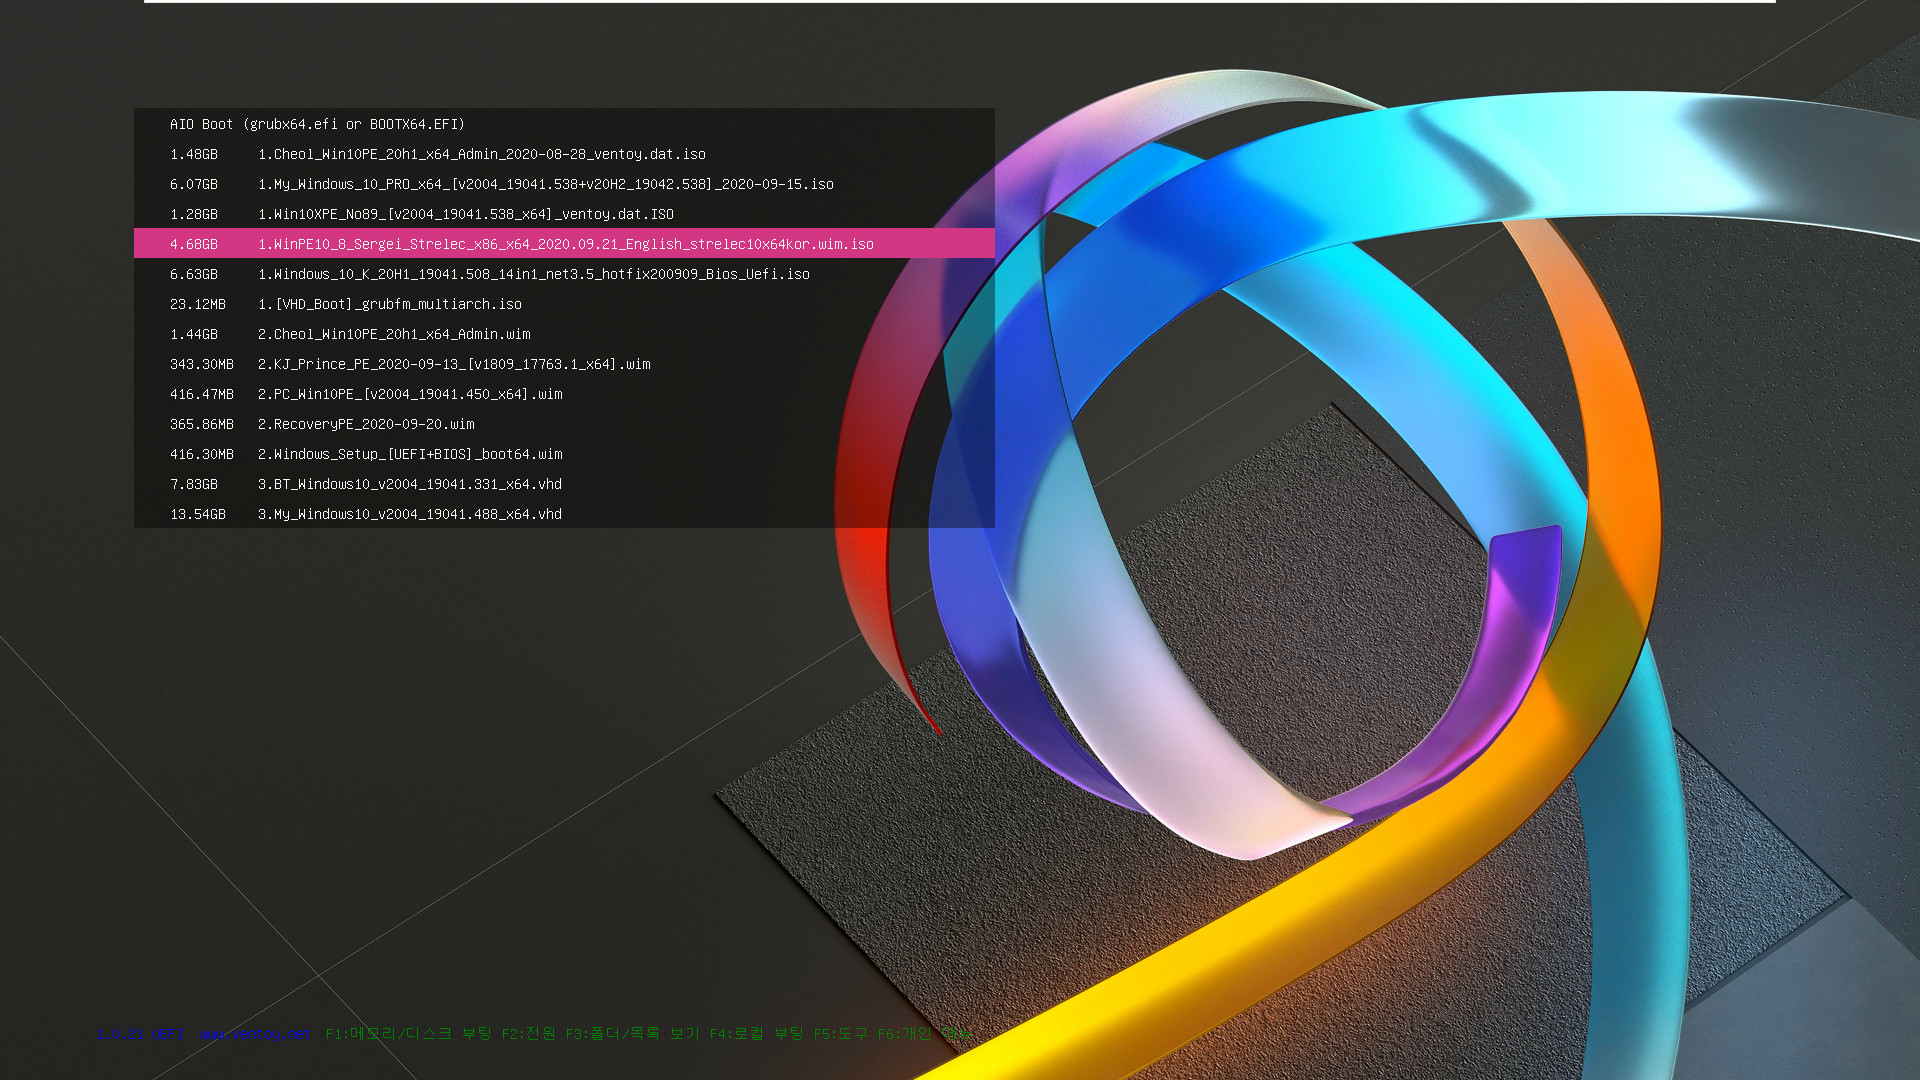1920x1080 pixels.
Task: Click the 1.0.21 UEFI version text
Action: (x=140, y=1034)
